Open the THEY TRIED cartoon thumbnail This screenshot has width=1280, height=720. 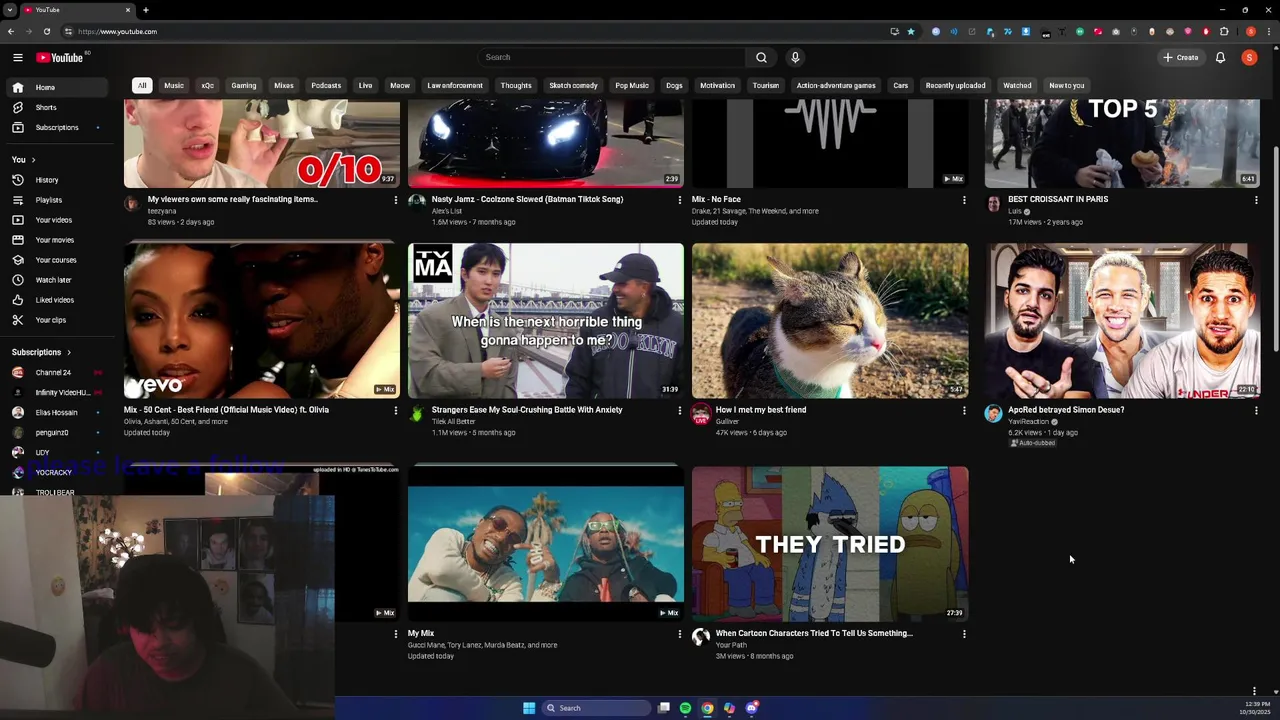pyautogui.click(x=830, y=544)
